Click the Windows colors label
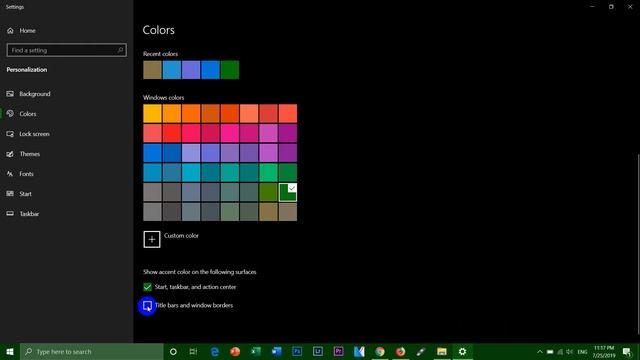 pos(163,98)
